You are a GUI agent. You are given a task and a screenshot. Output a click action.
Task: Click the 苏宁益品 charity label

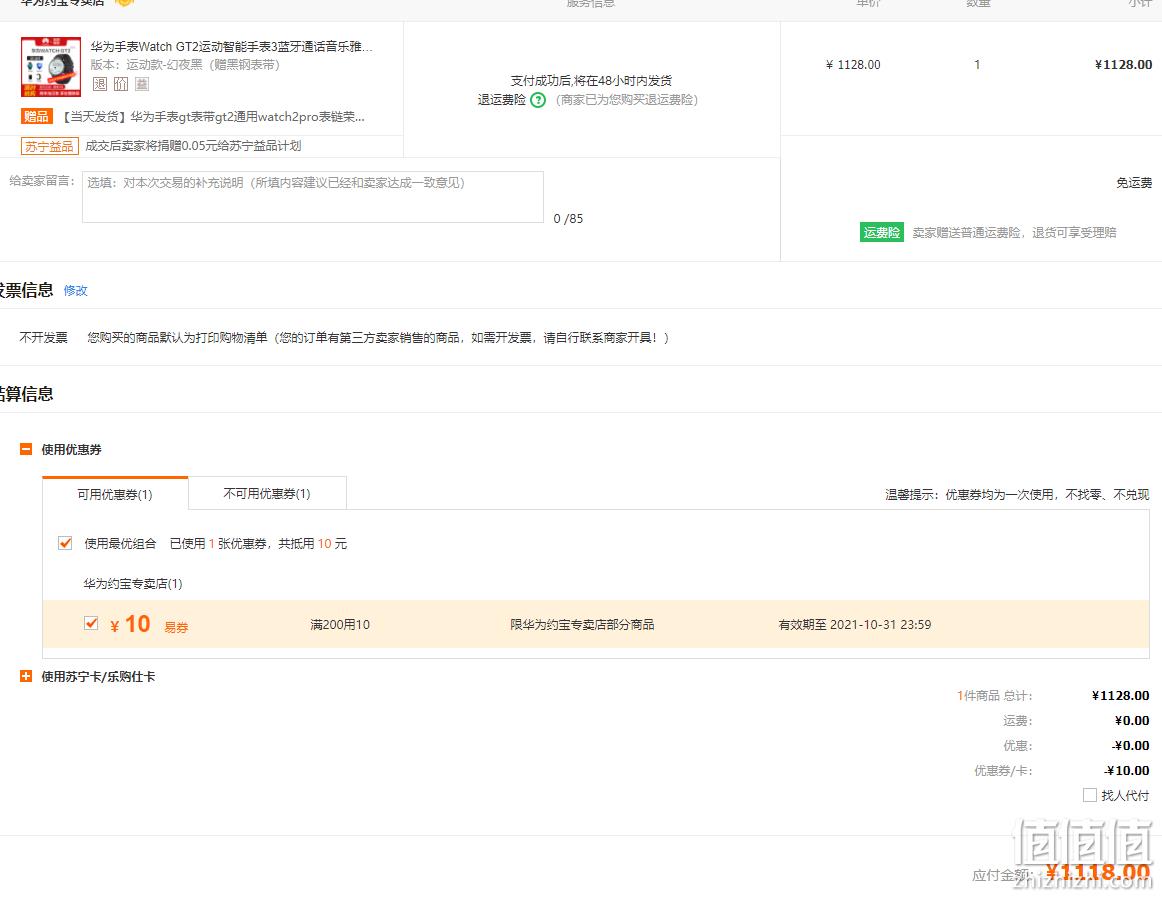coord(50,146)
